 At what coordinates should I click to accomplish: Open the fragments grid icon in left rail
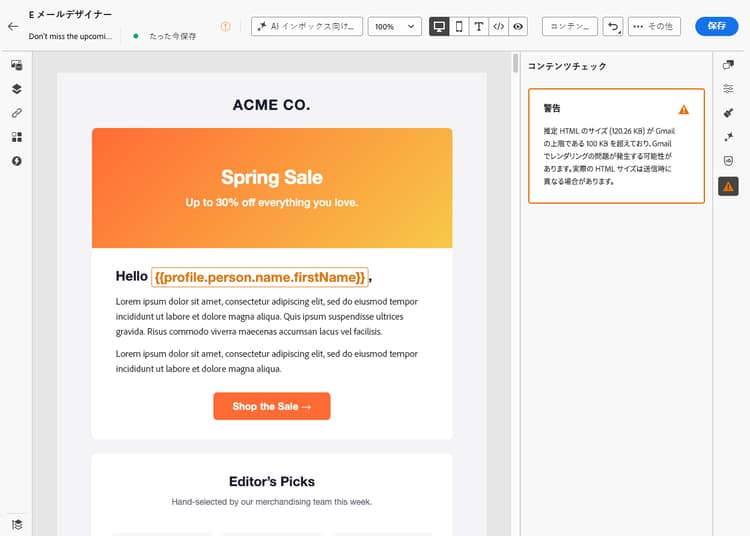coord(17,137)
